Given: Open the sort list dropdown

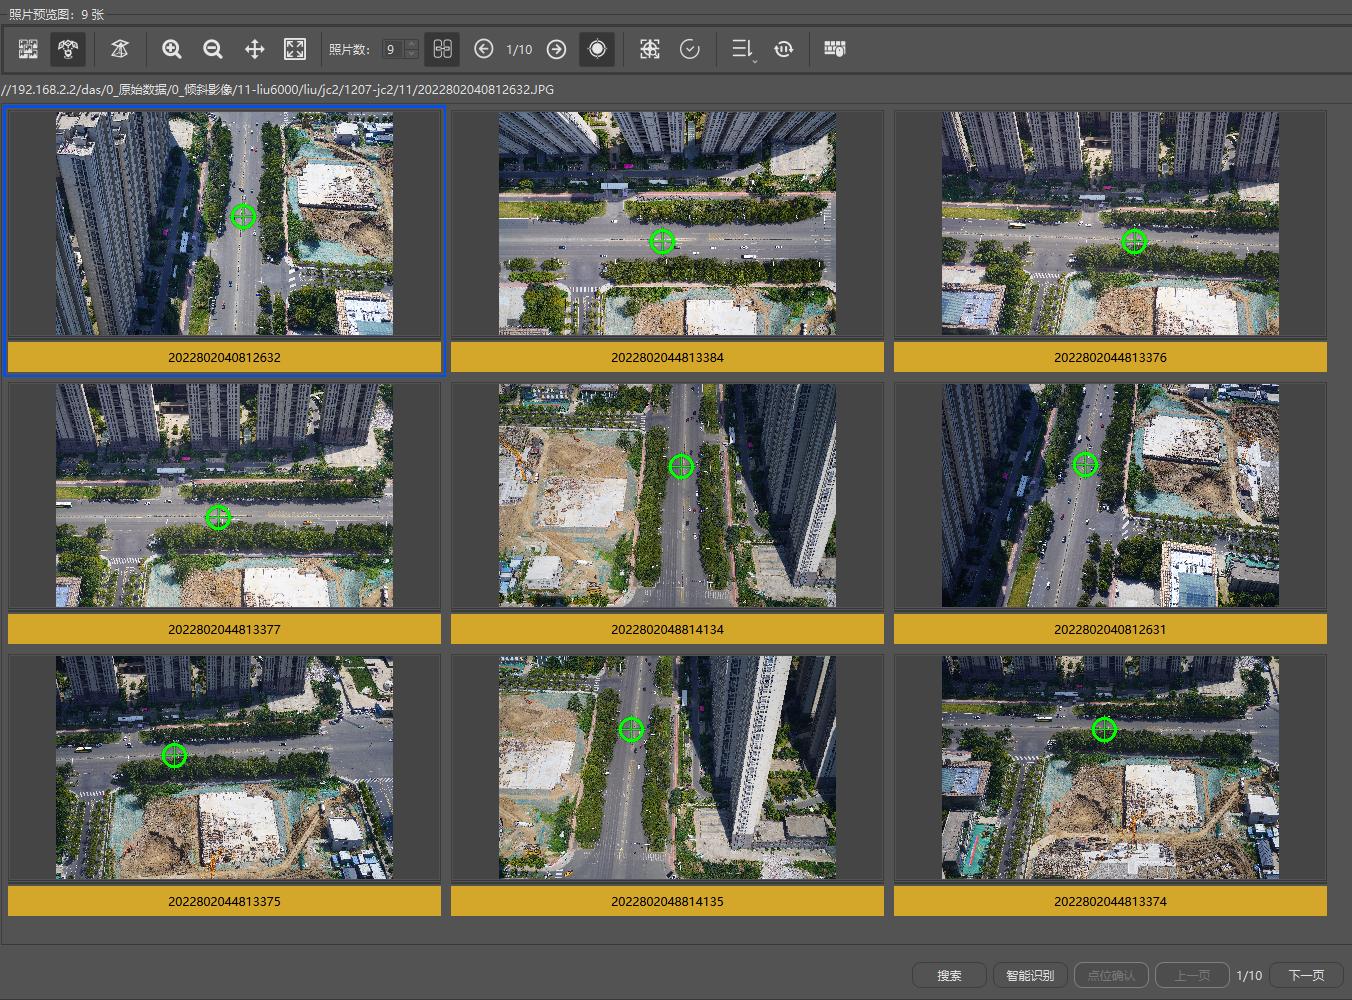Looking at the screenshot, I should tap(743, 49).
